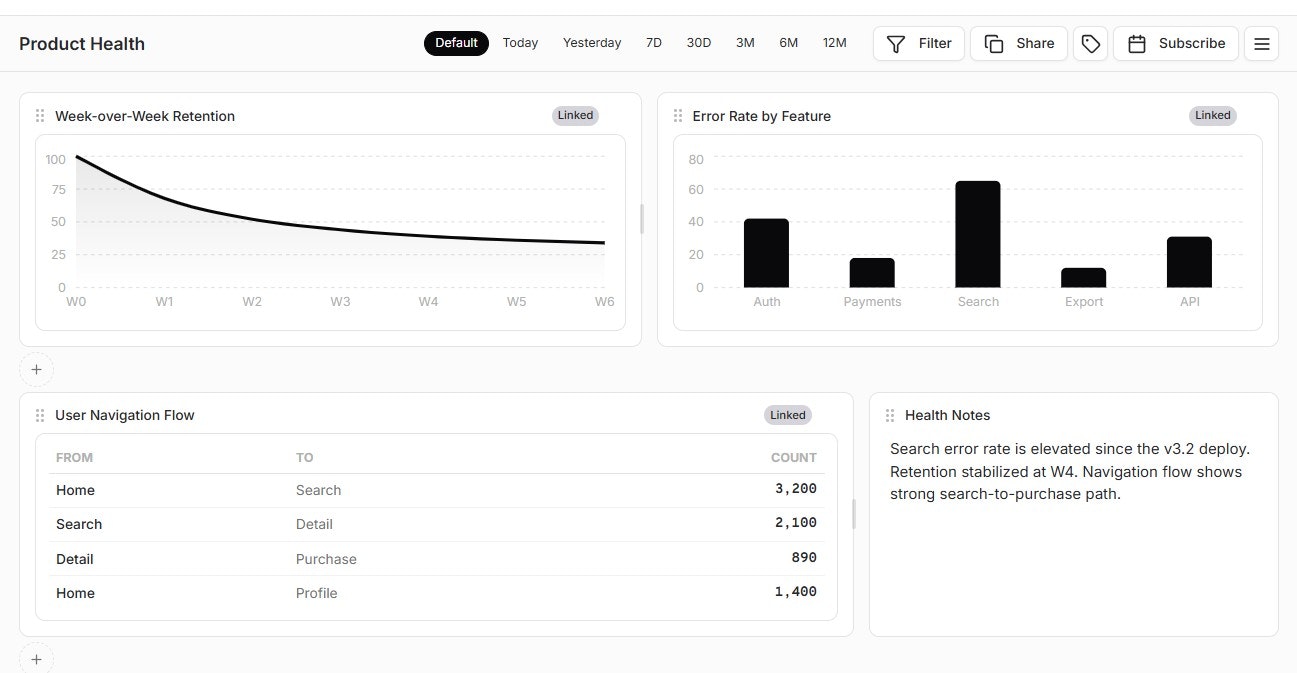This screenshot has width=1297, height=673.
Task: Click the Share button
Action: pos(1019,44)
